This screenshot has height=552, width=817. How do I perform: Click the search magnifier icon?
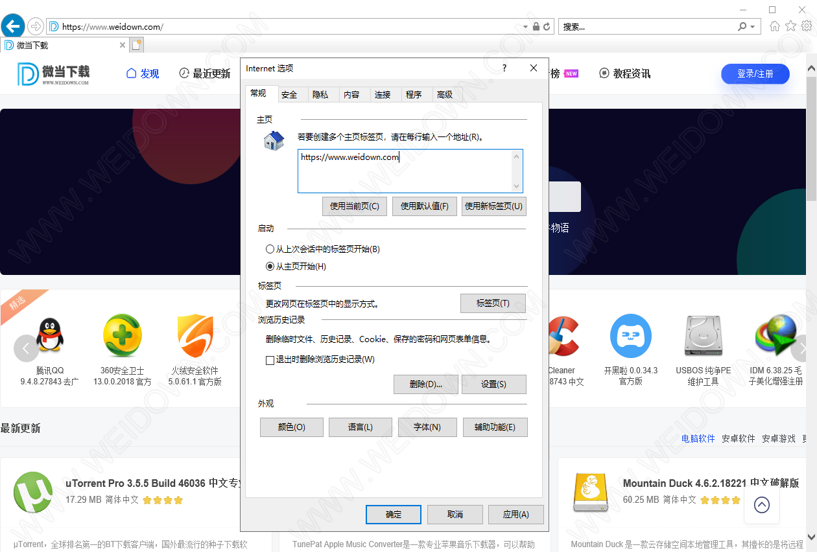(x=742, y=27)
